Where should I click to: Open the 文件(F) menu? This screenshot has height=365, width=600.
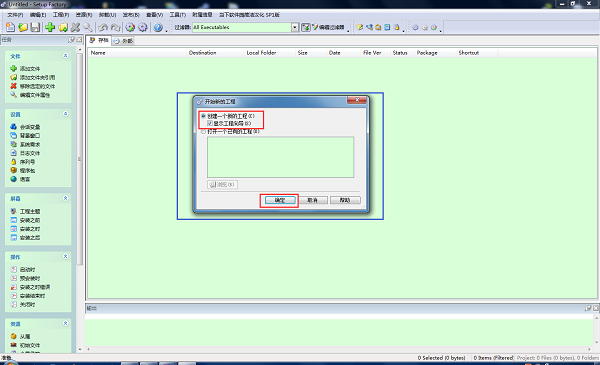click(x=15, y=15)
